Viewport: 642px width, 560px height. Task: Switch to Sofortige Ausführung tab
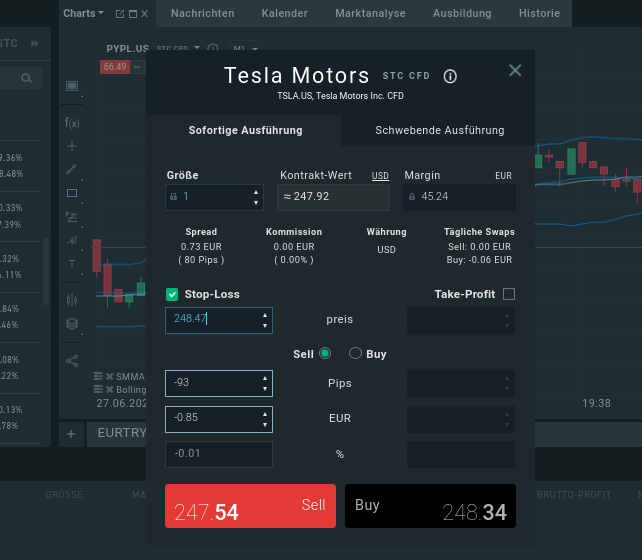244,130
